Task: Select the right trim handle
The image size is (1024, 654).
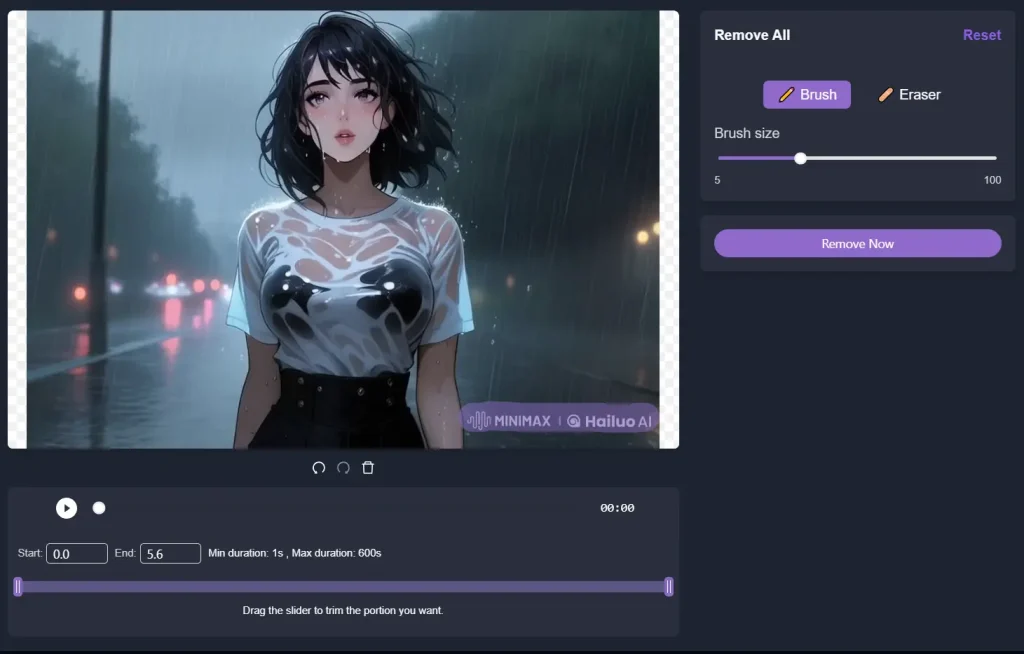Action: [x=668, y=587]
